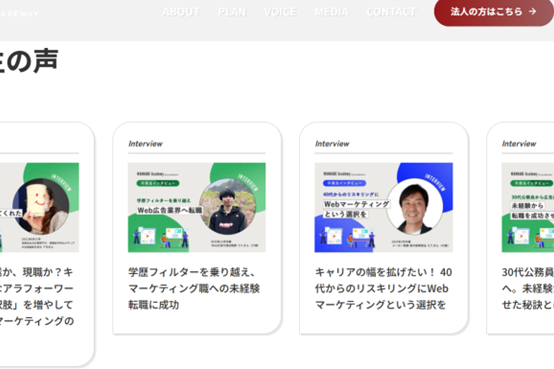Open the MEDIA menu item
Viewport: 554px width, 369px height.
331,12
